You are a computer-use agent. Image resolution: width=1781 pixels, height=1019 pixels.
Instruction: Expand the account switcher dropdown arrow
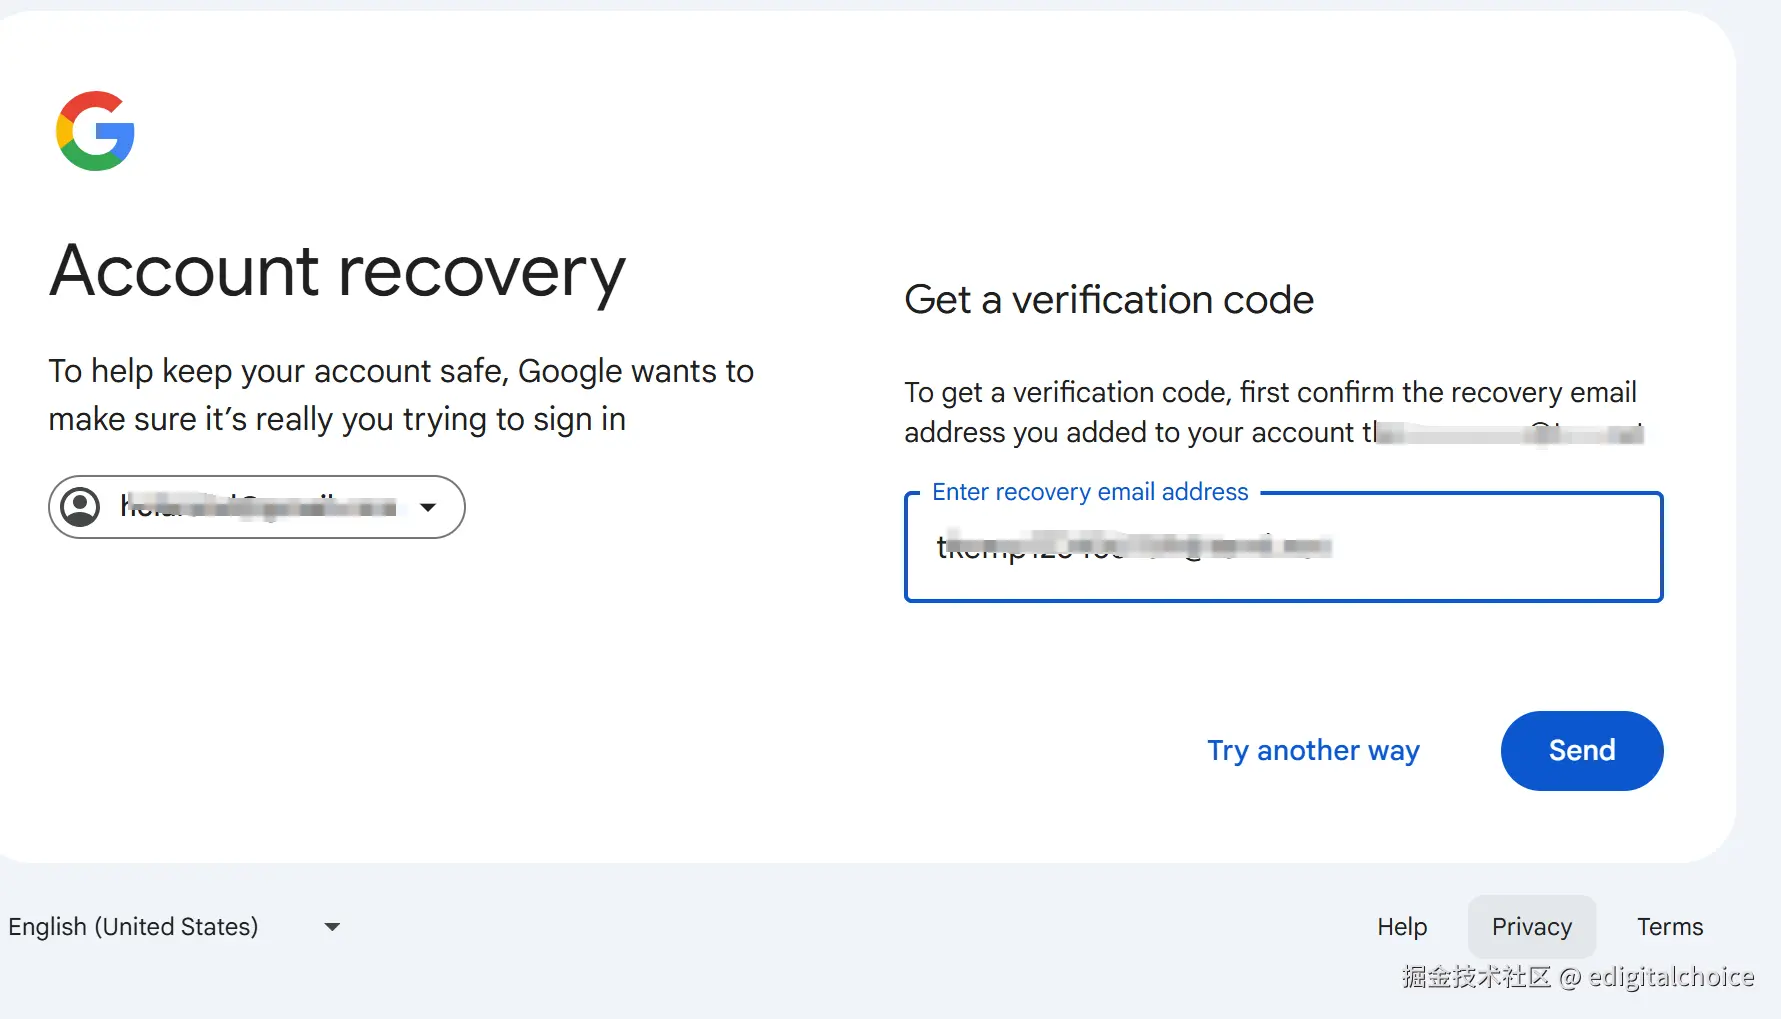click(428, 507)
